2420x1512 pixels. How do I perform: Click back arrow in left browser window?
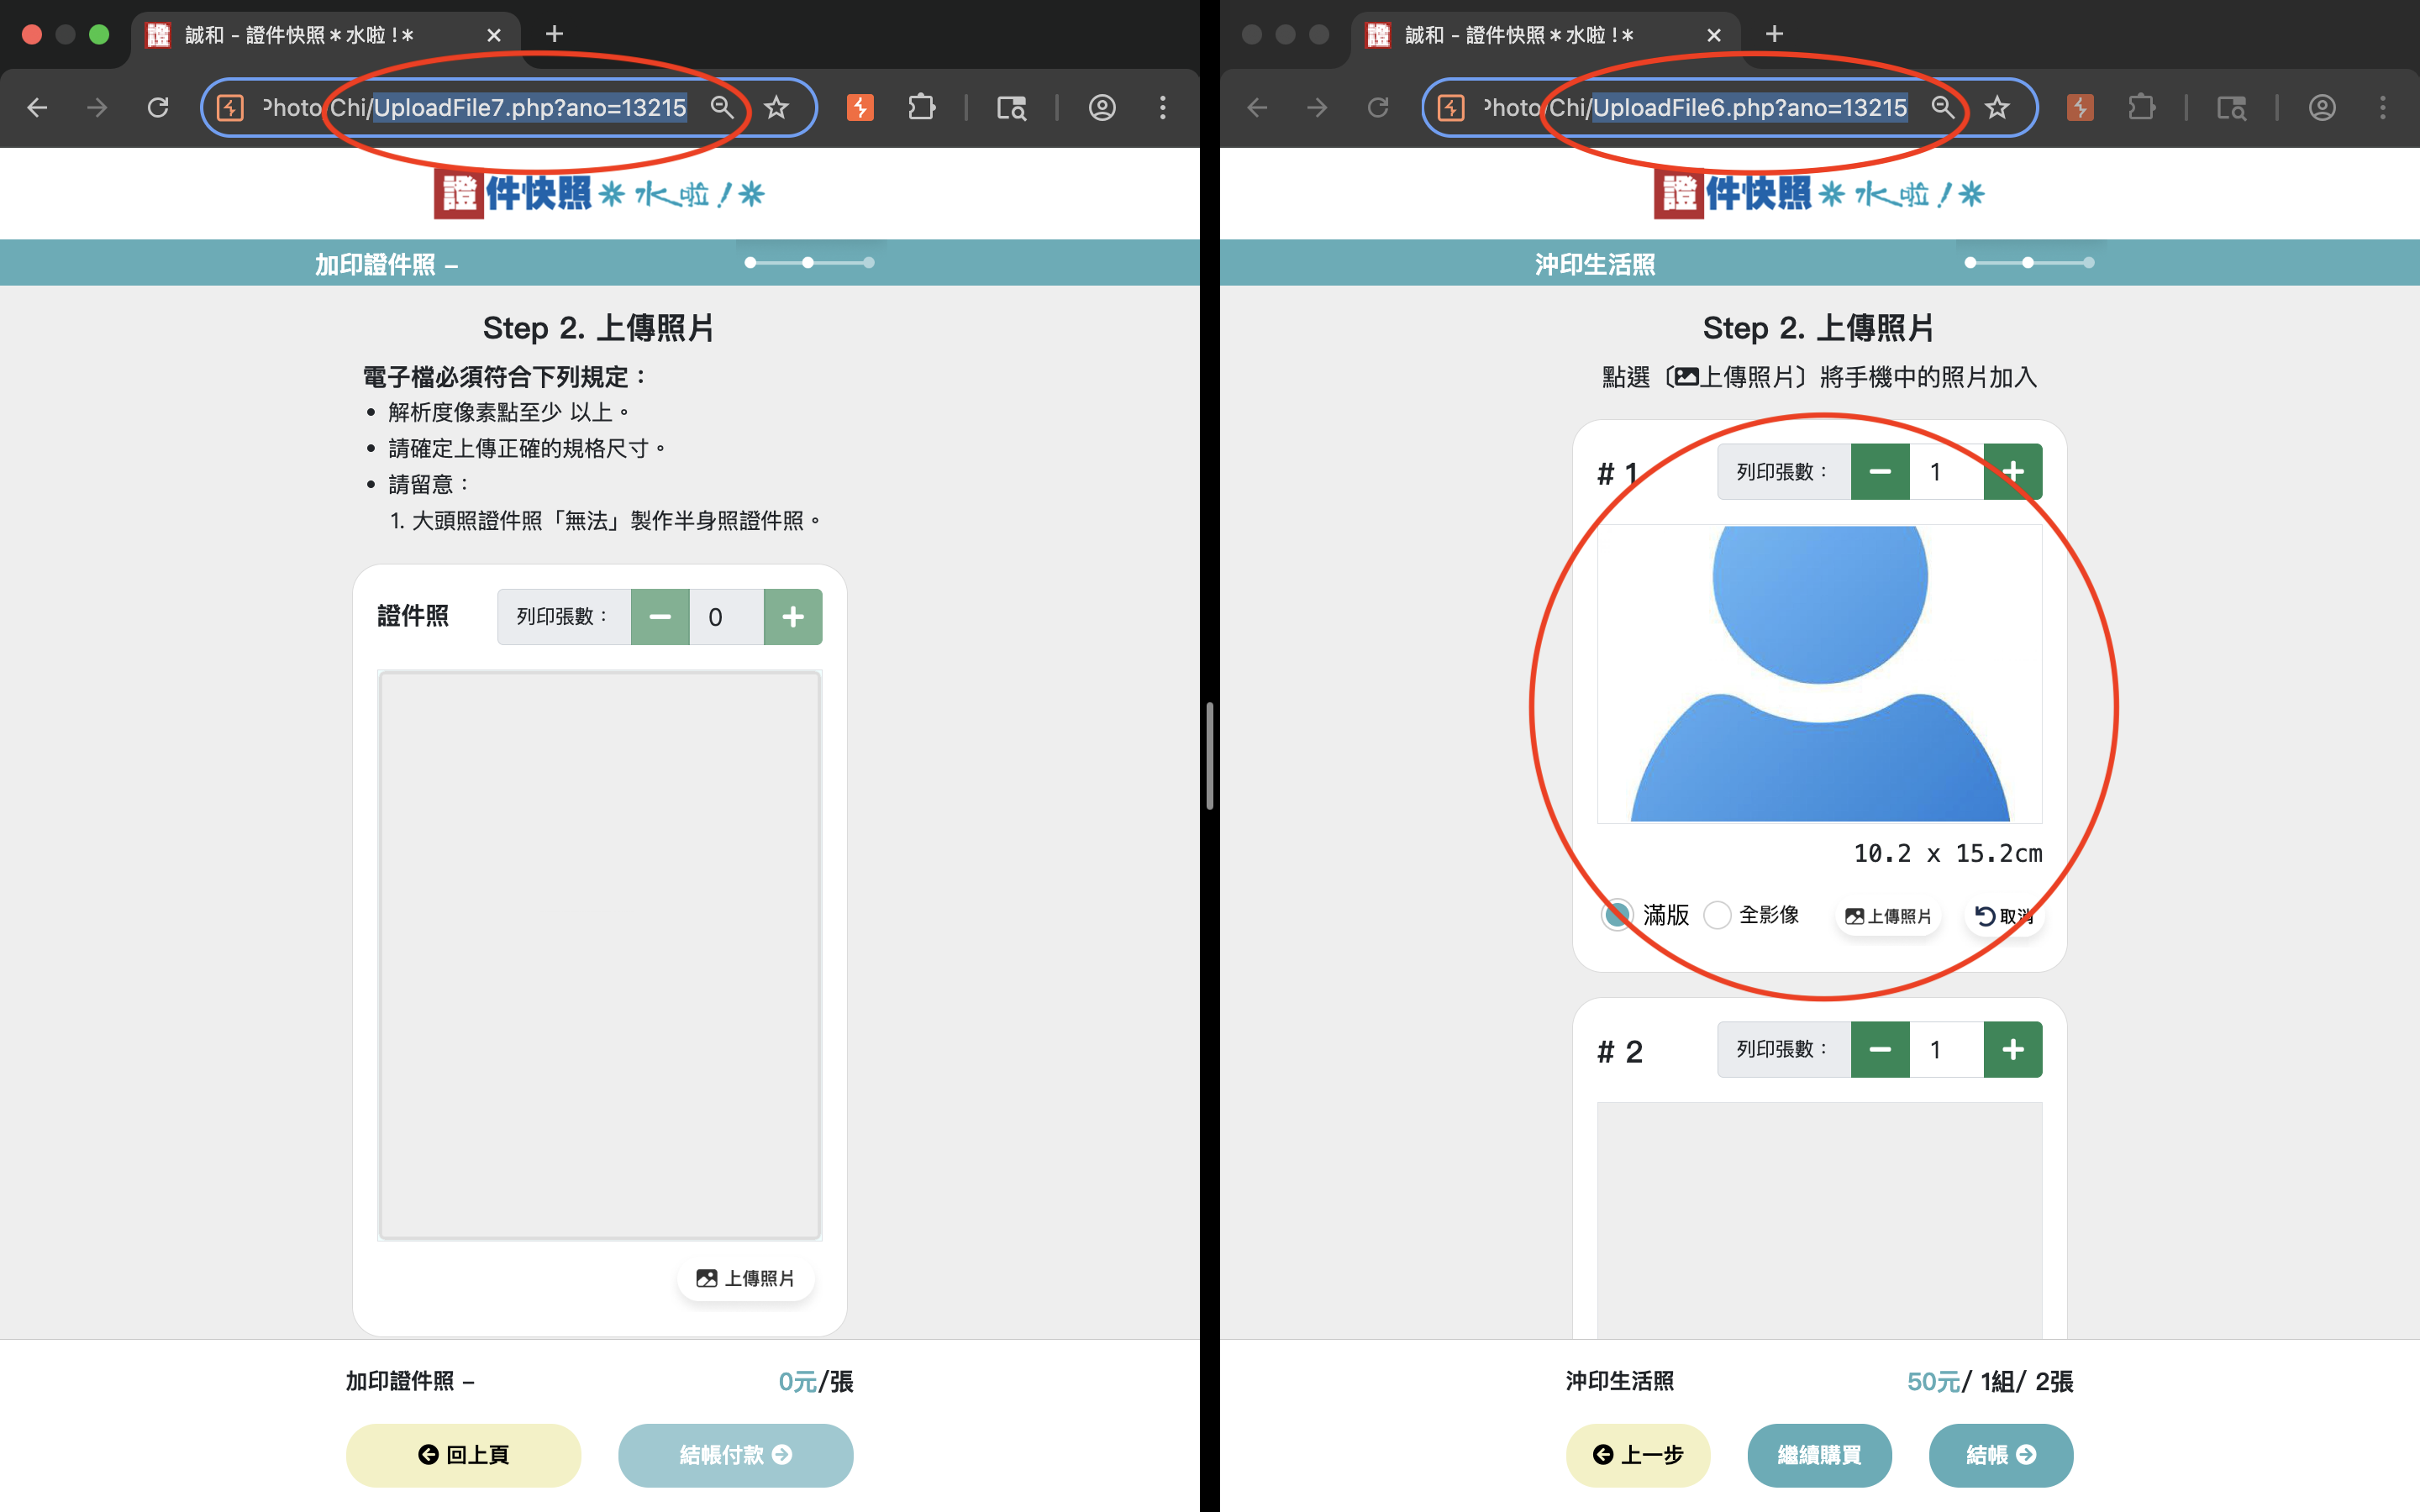point(37,107)
